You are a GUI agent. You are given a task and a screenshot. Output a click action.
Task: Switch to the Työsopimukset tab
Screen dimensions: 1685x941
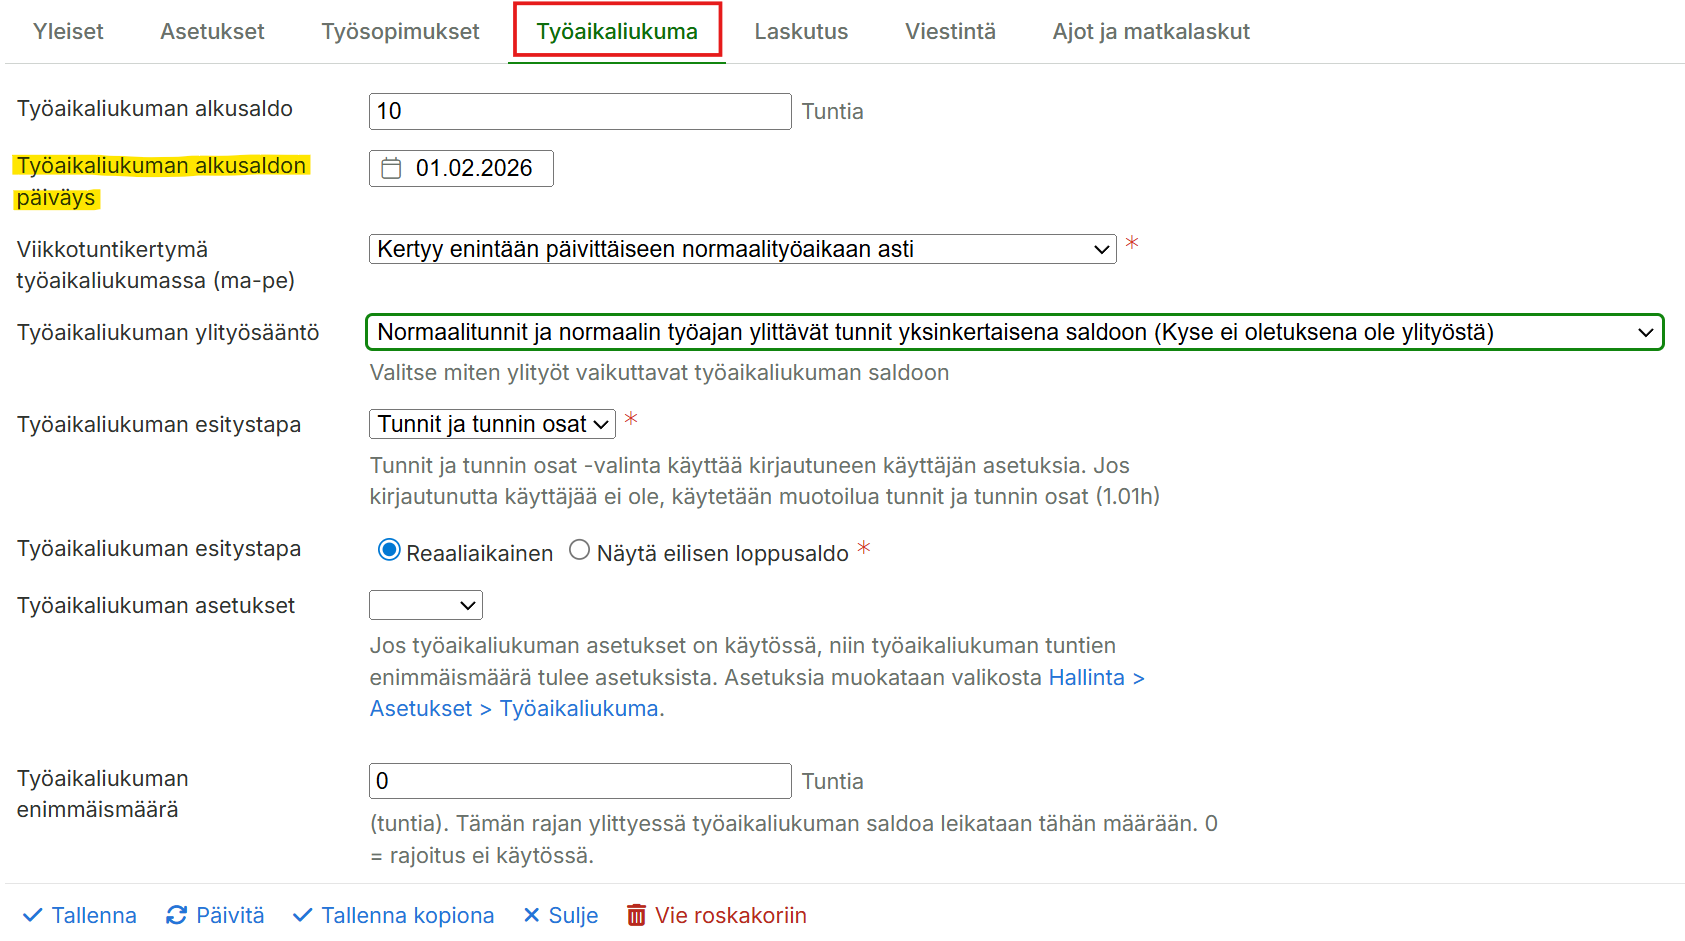coord(400,32)
